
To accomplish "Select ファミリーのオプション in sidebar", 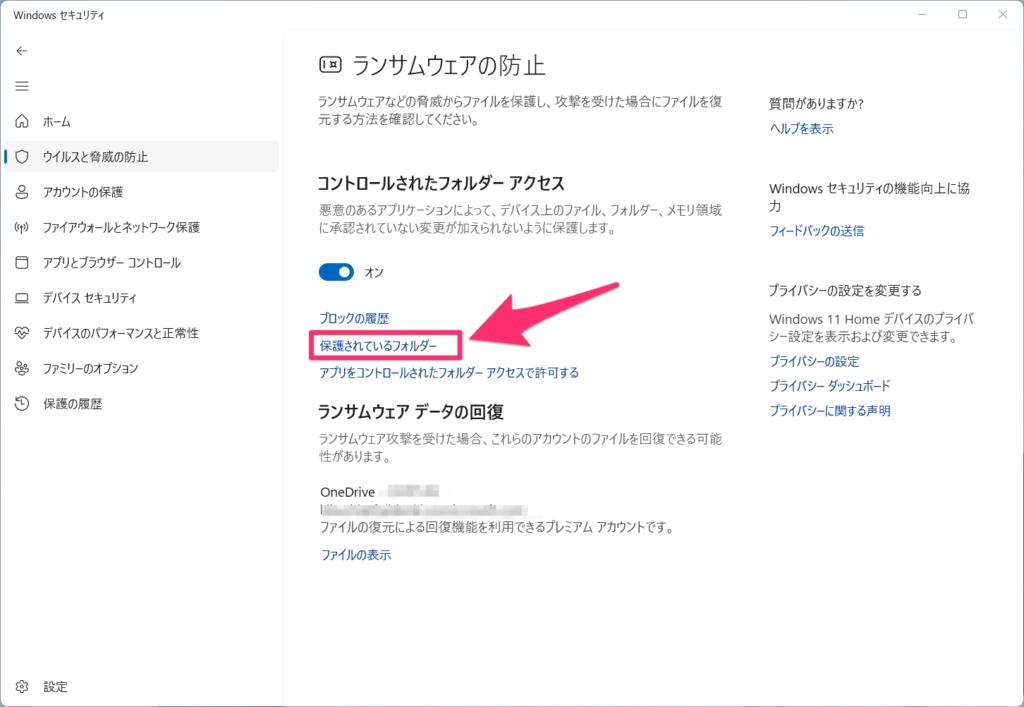I will coord(90,368).
